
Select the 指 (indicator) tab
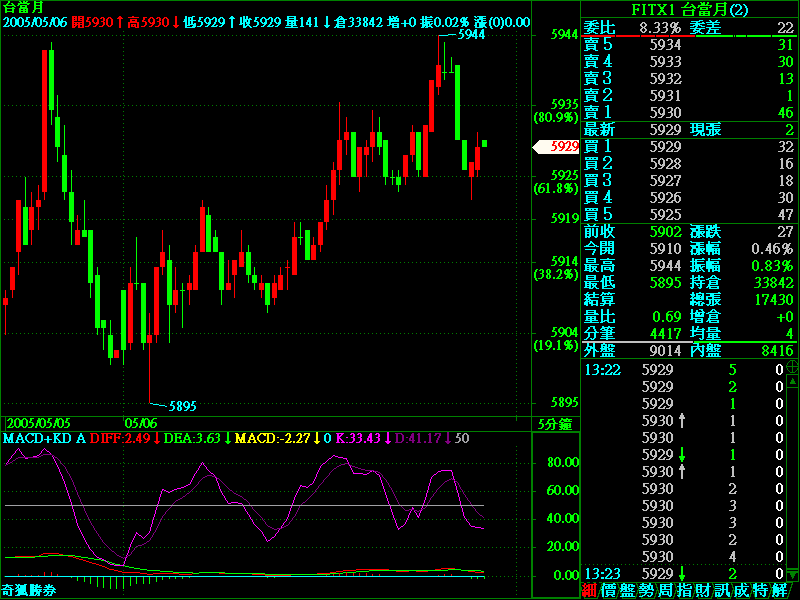coord(684,590)
